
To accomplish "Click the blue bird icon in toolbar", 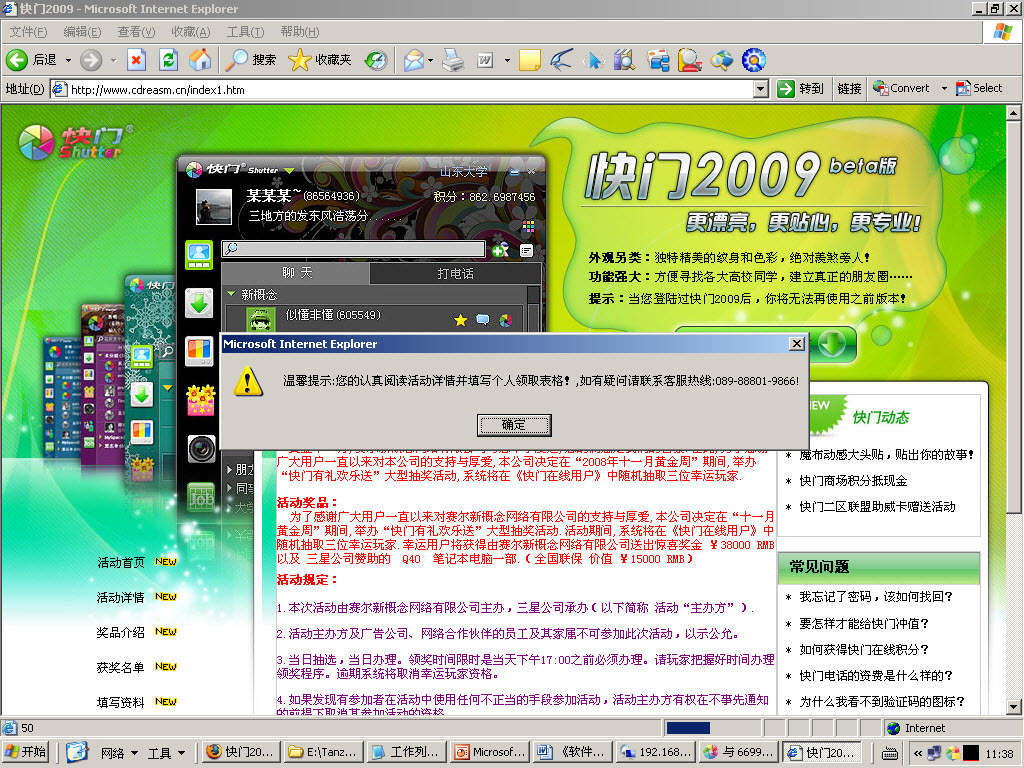I will (561, 60).
